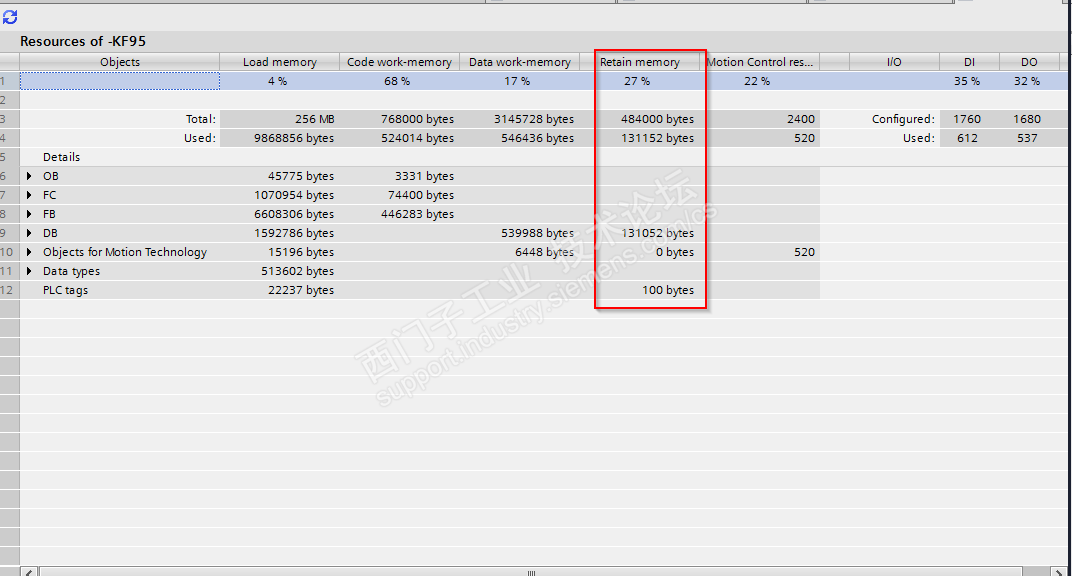Click the 45775 bytes OB load cell

point(280,176)
